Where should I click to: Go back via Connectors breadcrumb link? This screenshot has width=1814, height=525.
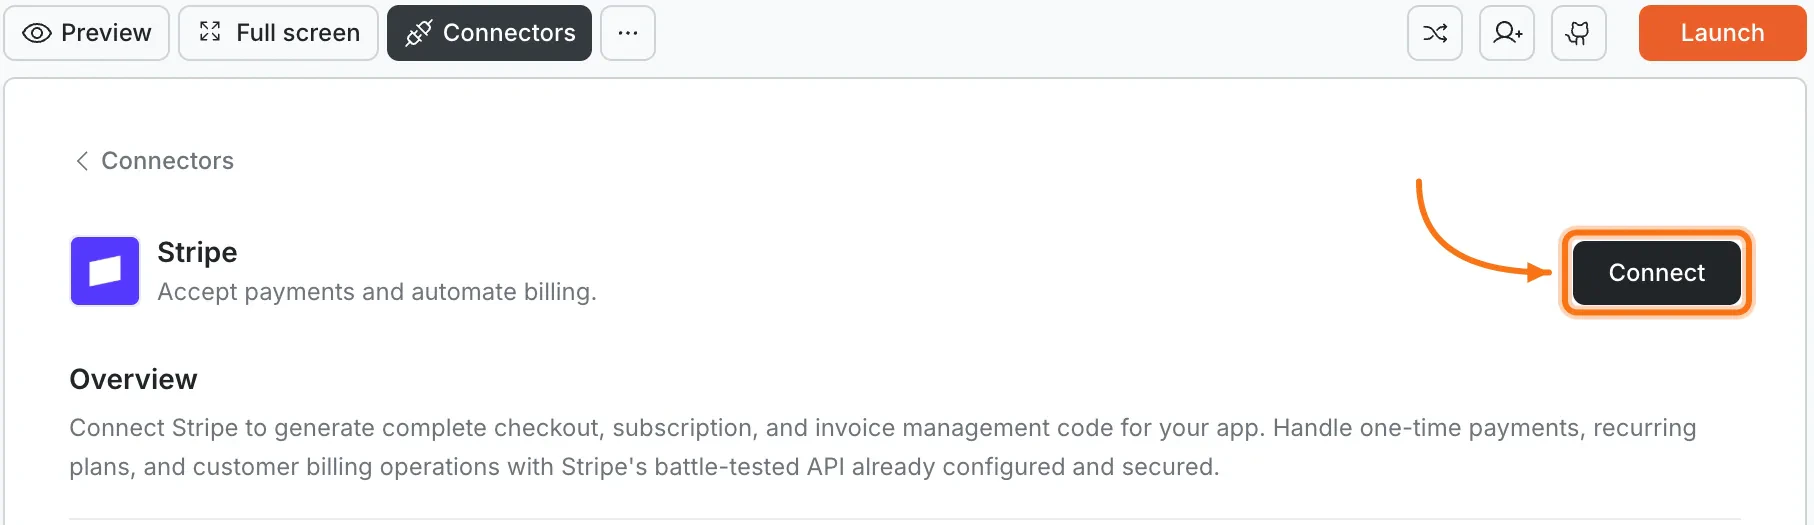tap(167, 161)
